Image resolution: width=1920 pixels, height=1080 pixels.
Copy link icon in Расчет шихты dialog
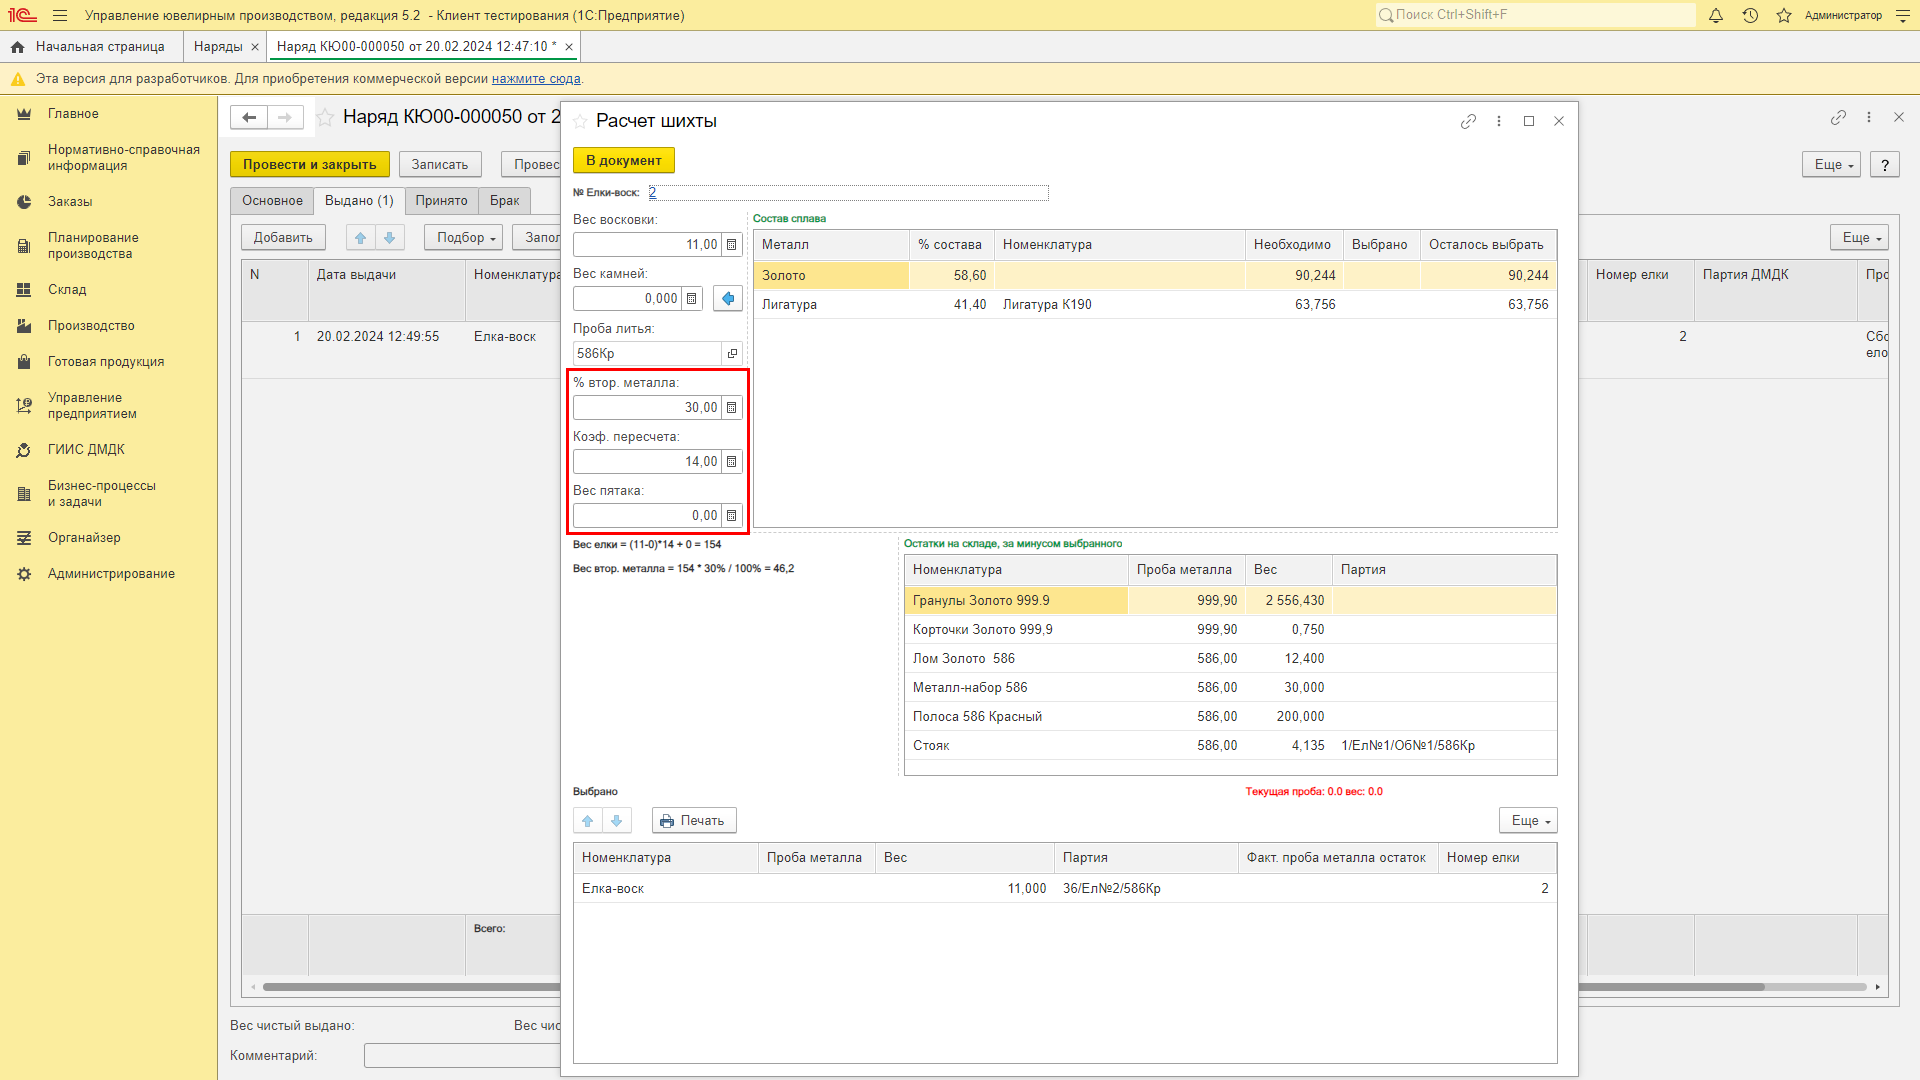tap(1468, 121)
